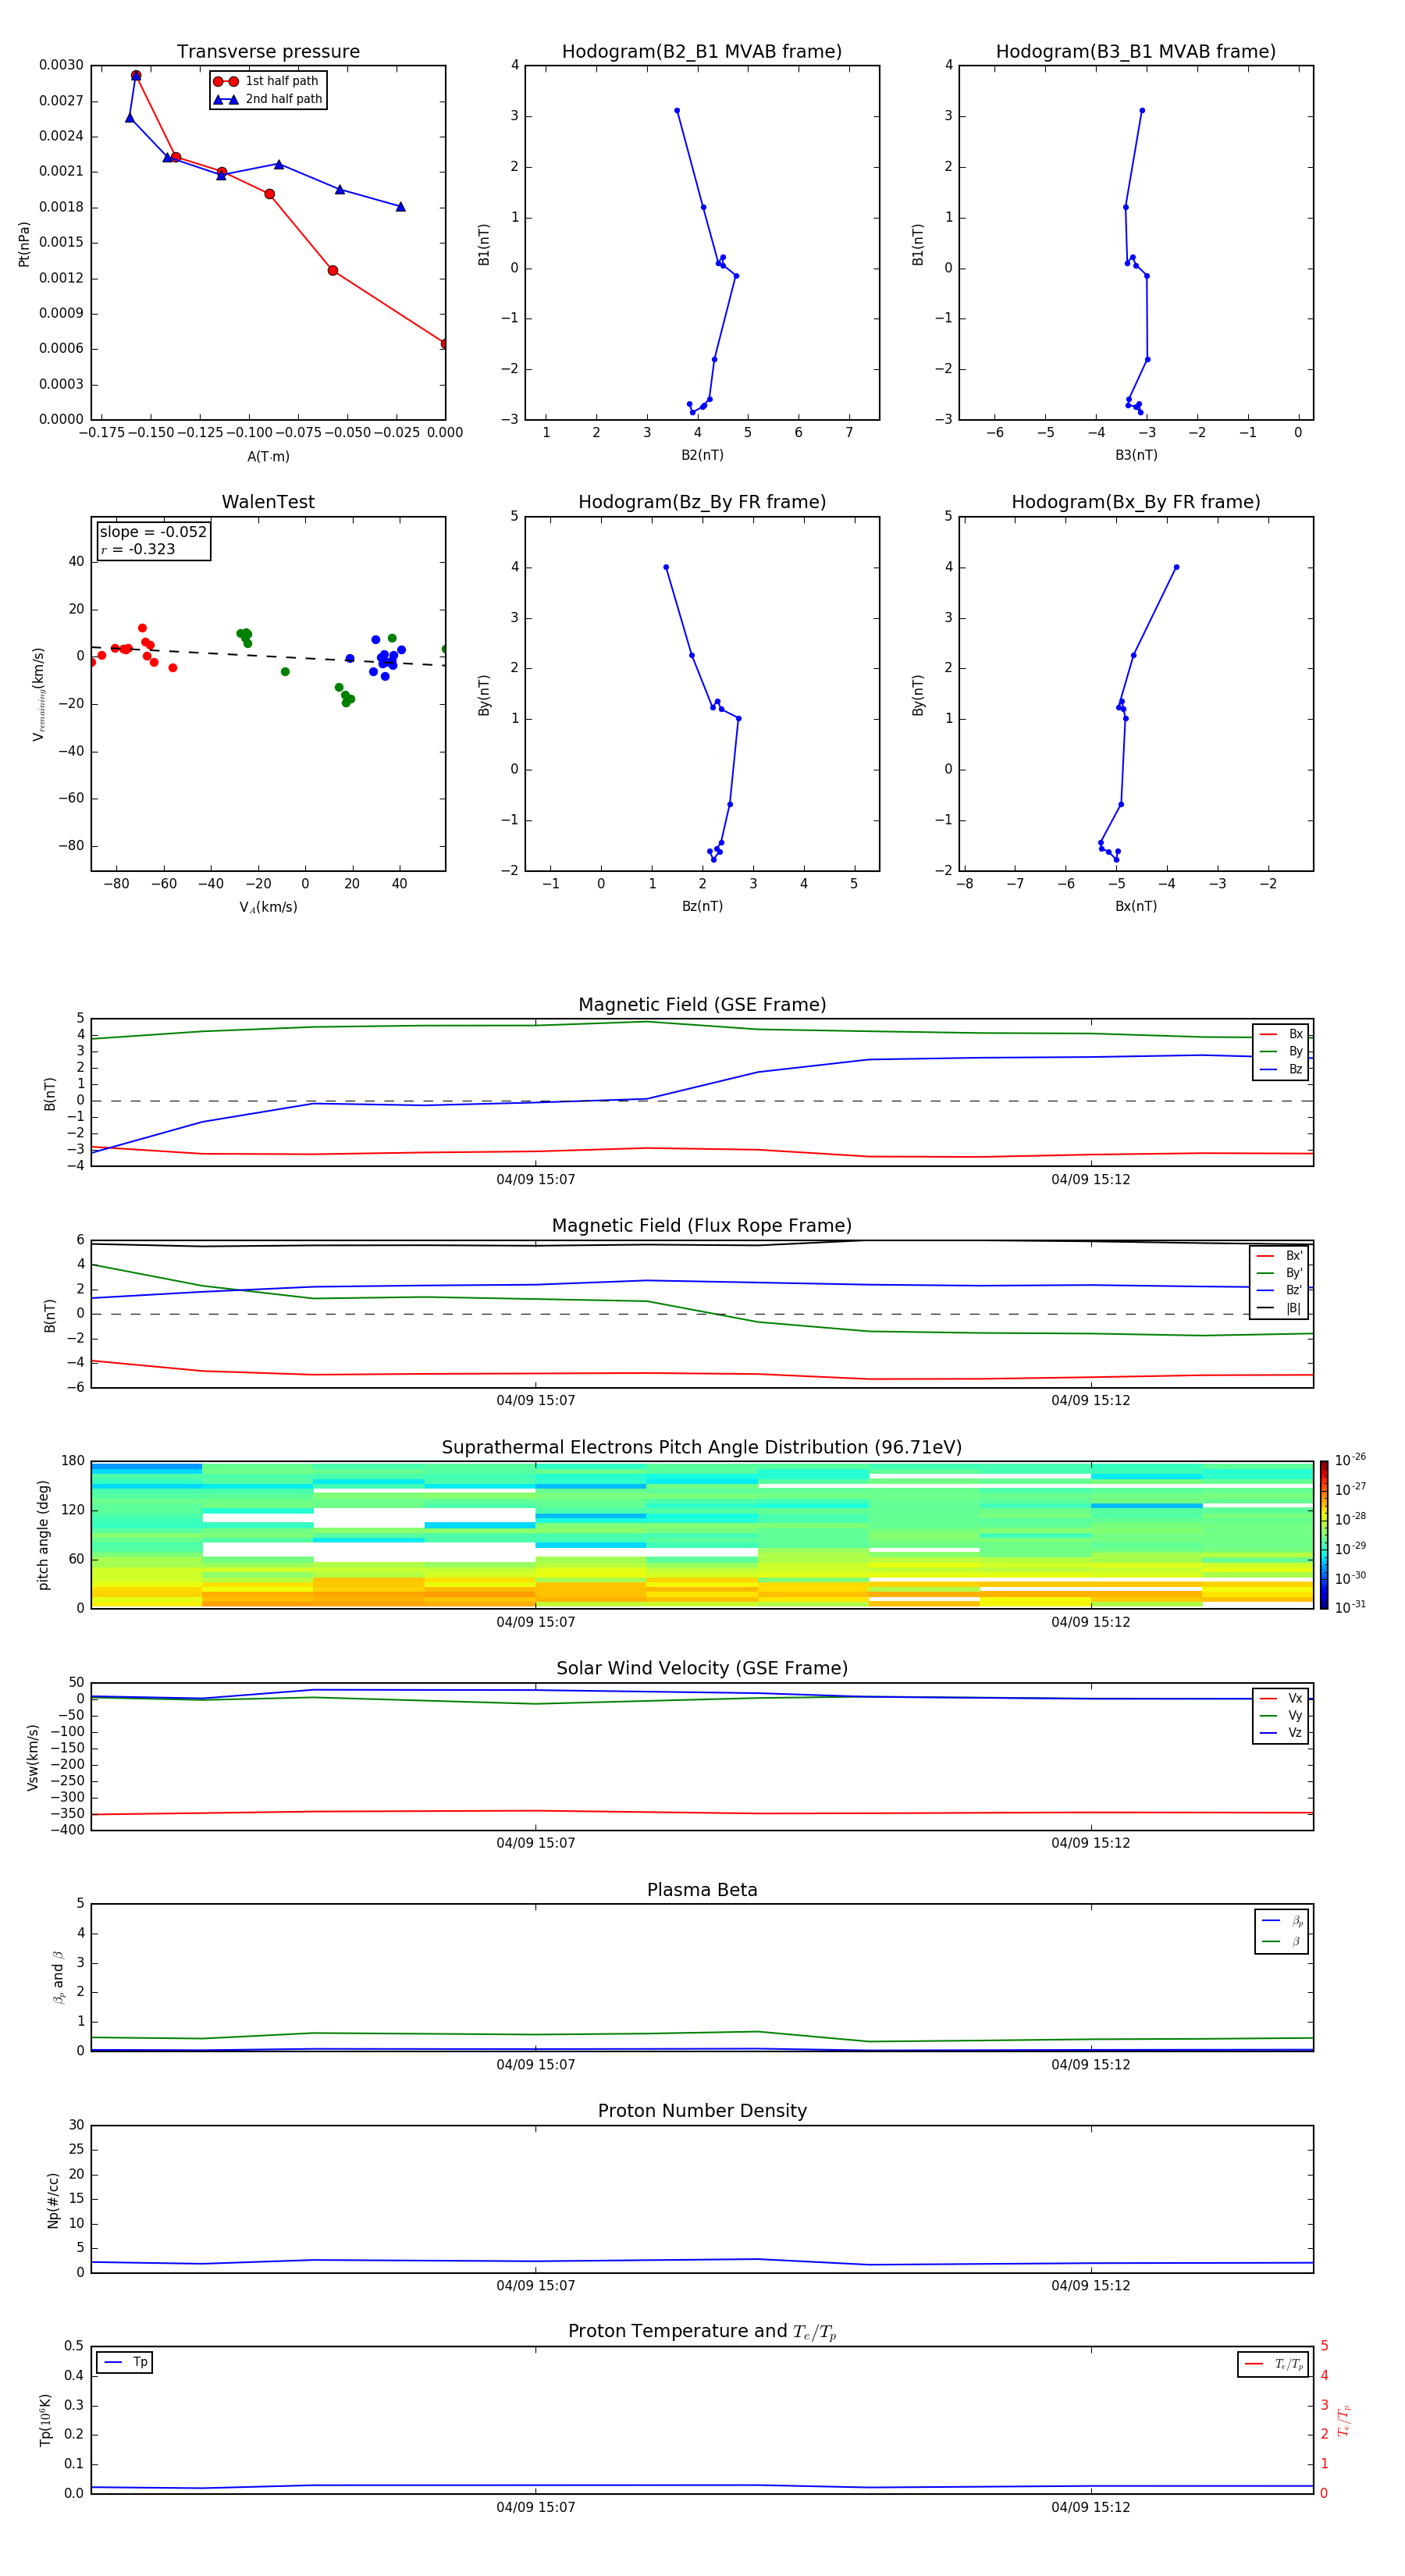The width and height of the screenshot is (1405, 2576).
Task: Click the '2nd half path' legend entry
Action: coord(268,99)
